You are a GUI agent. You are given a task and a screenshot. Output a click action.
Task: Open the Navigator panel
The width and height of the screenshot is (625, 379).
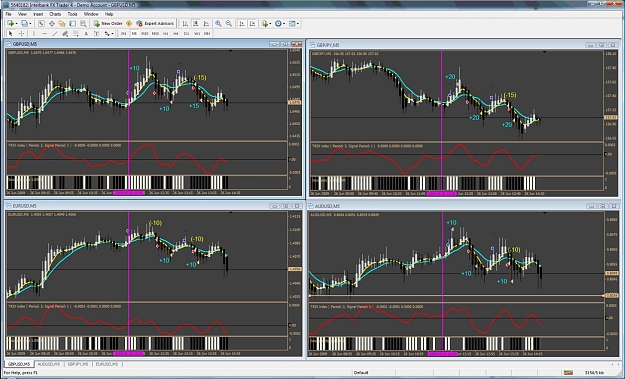tap(62, 24)
